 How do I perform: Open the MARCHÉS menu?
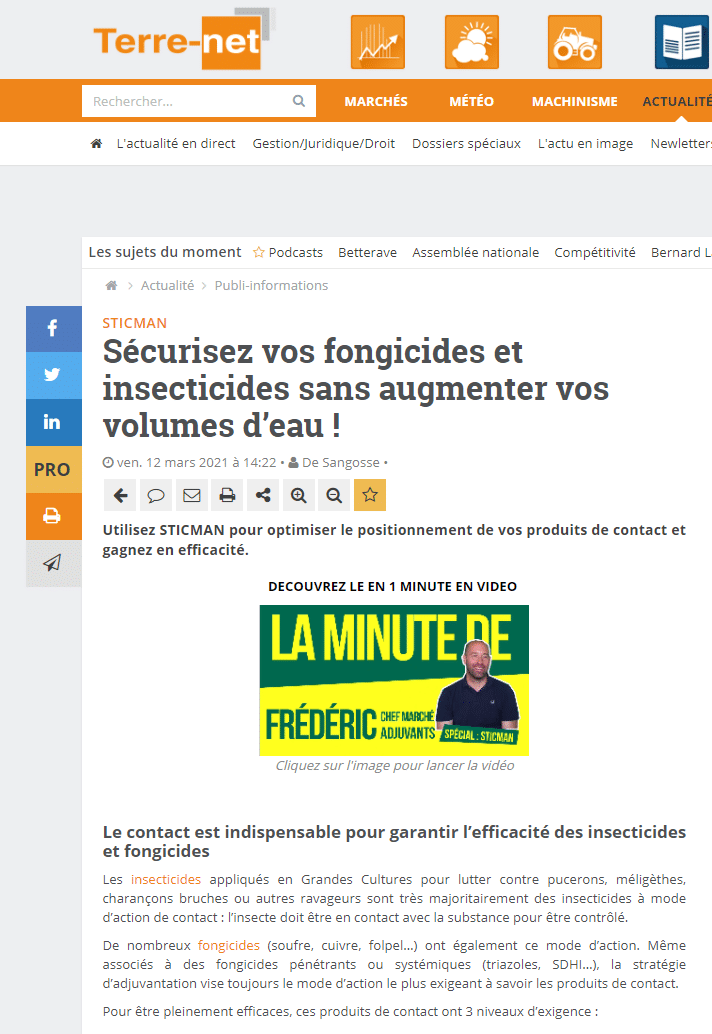coord(376,101)
